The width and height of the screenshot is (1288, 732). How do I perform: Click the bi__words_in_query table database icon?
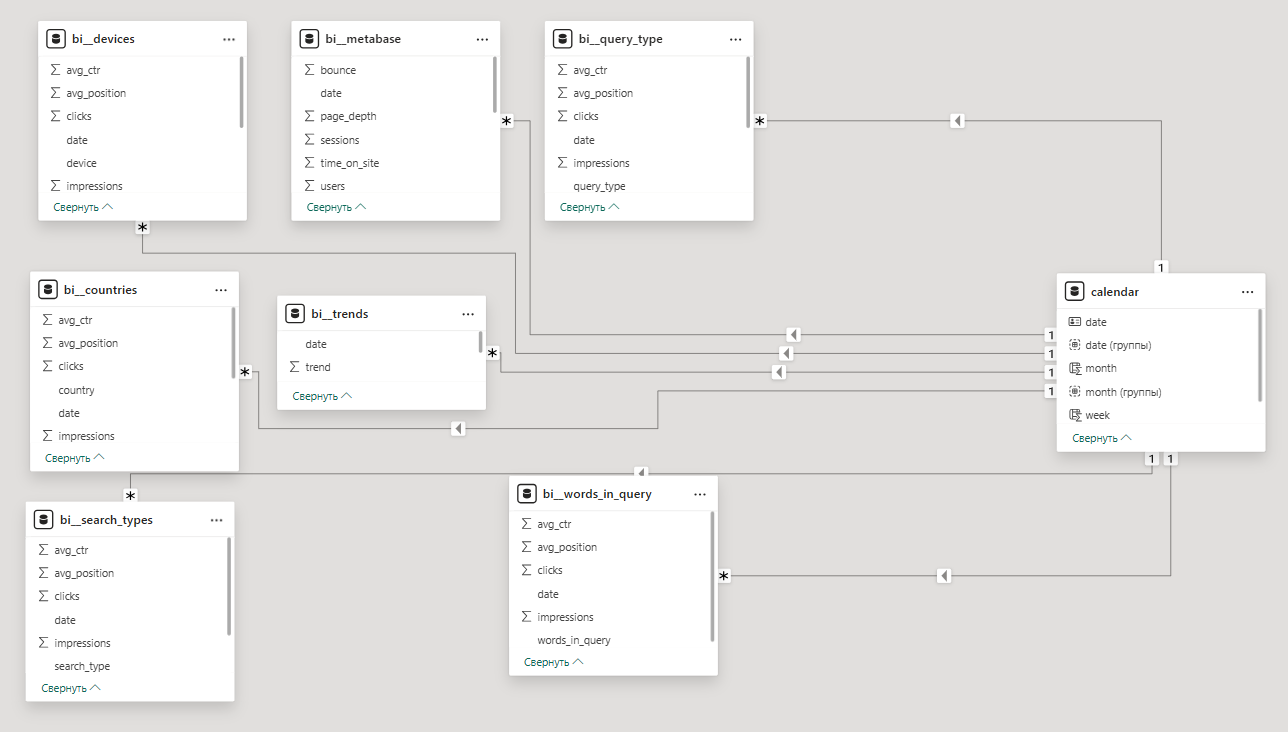coord(527,494)
